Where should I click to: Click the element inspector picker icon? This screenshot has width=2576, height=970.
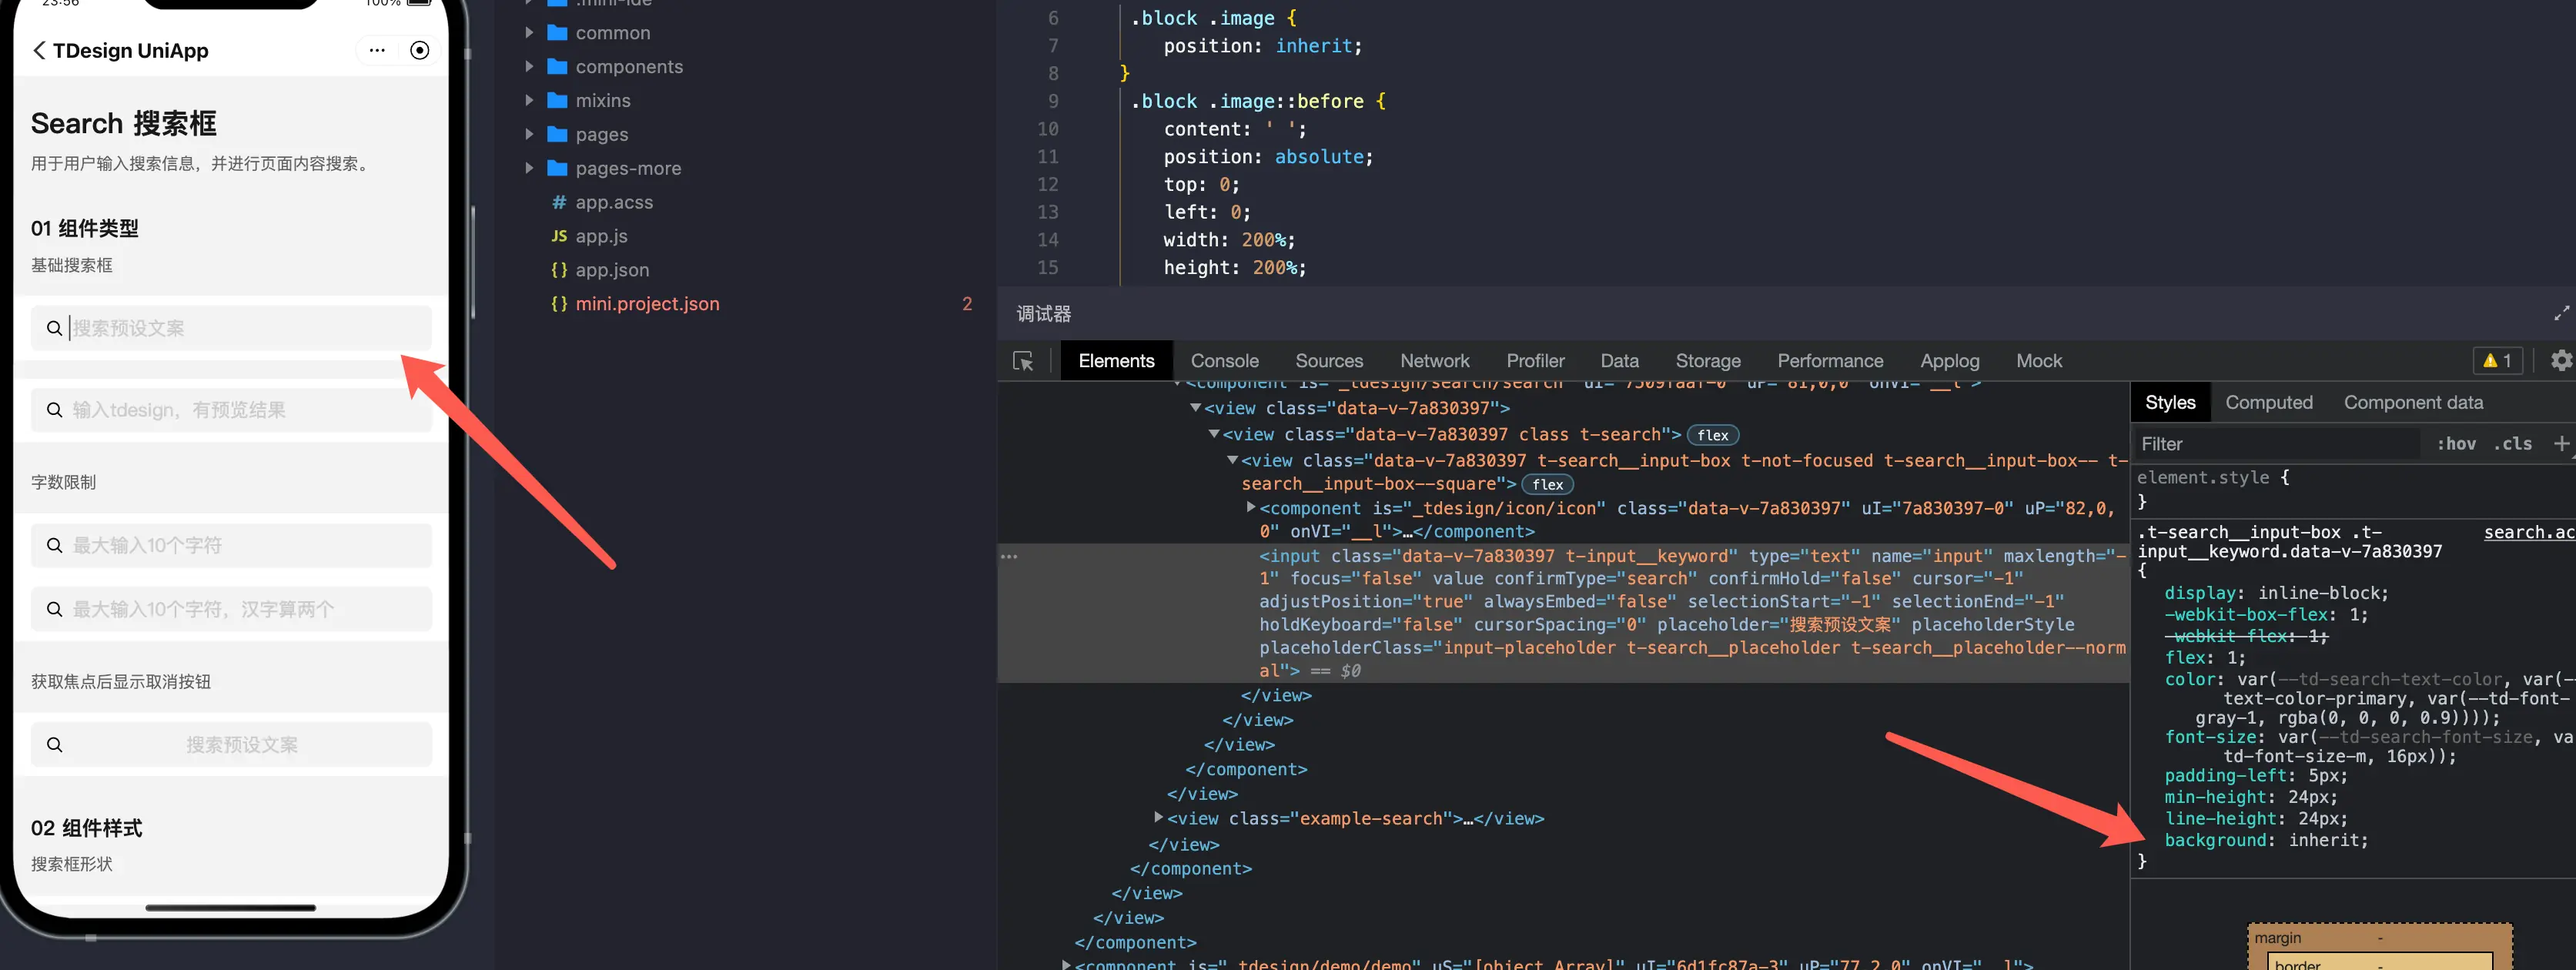[x=1022, y=361]
